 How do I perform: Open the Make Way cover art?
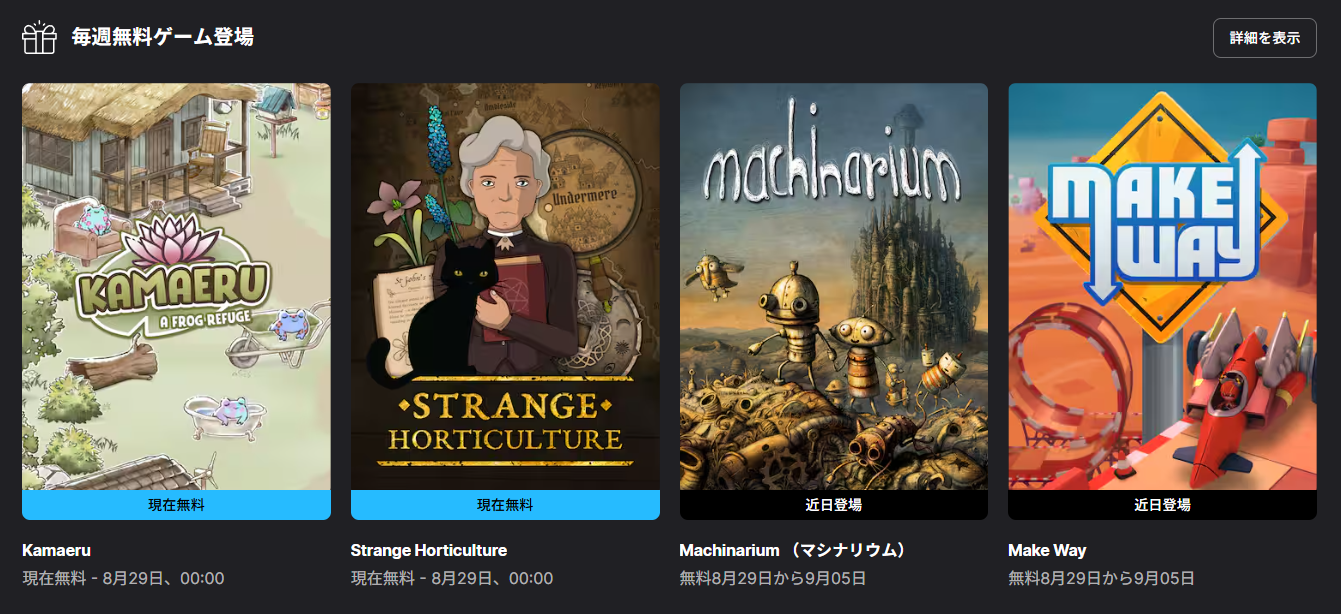[x=1162, y=286]
